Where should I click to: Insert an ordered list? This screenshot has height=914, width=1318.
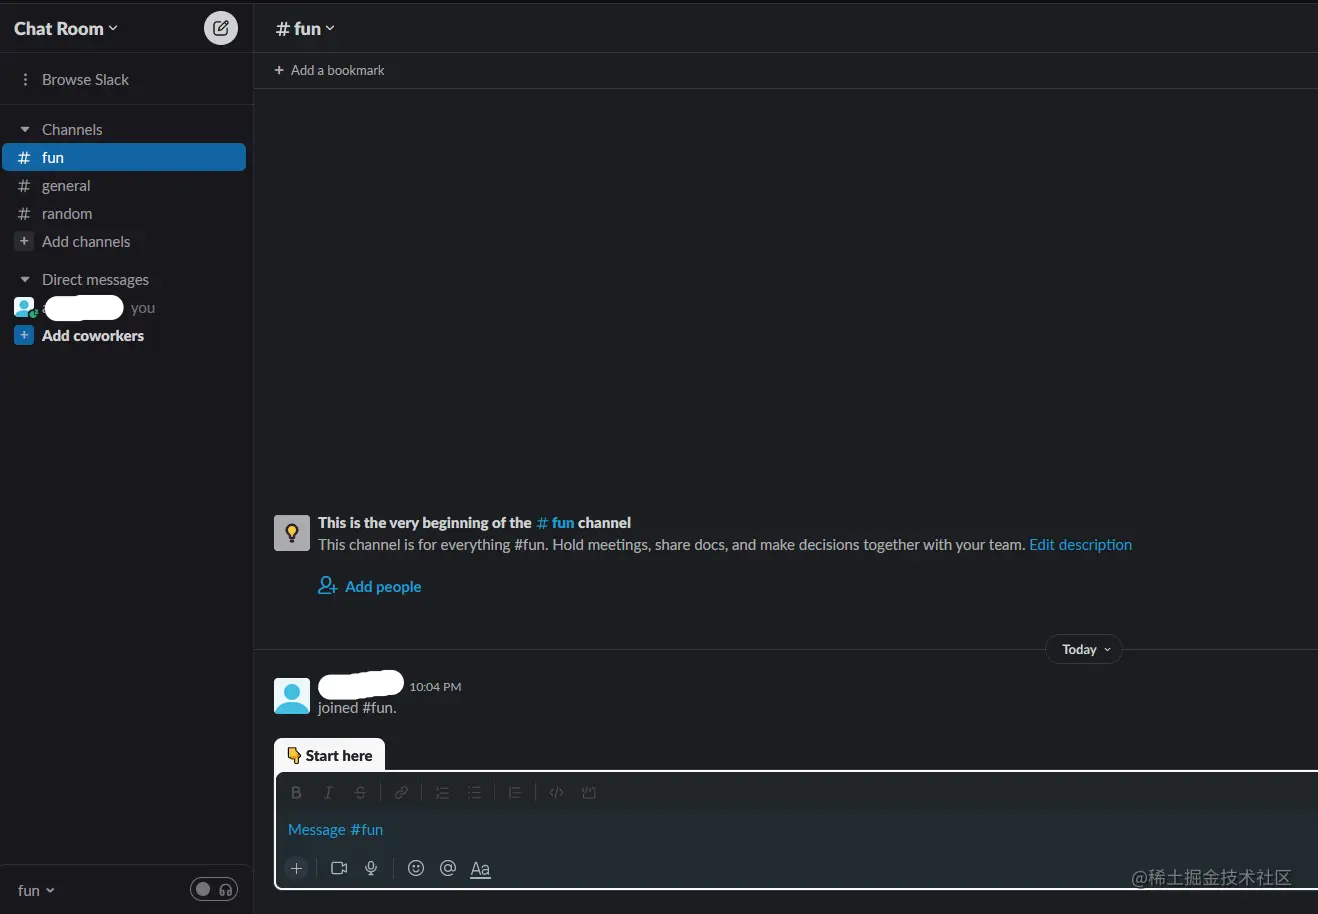(442, 793)
